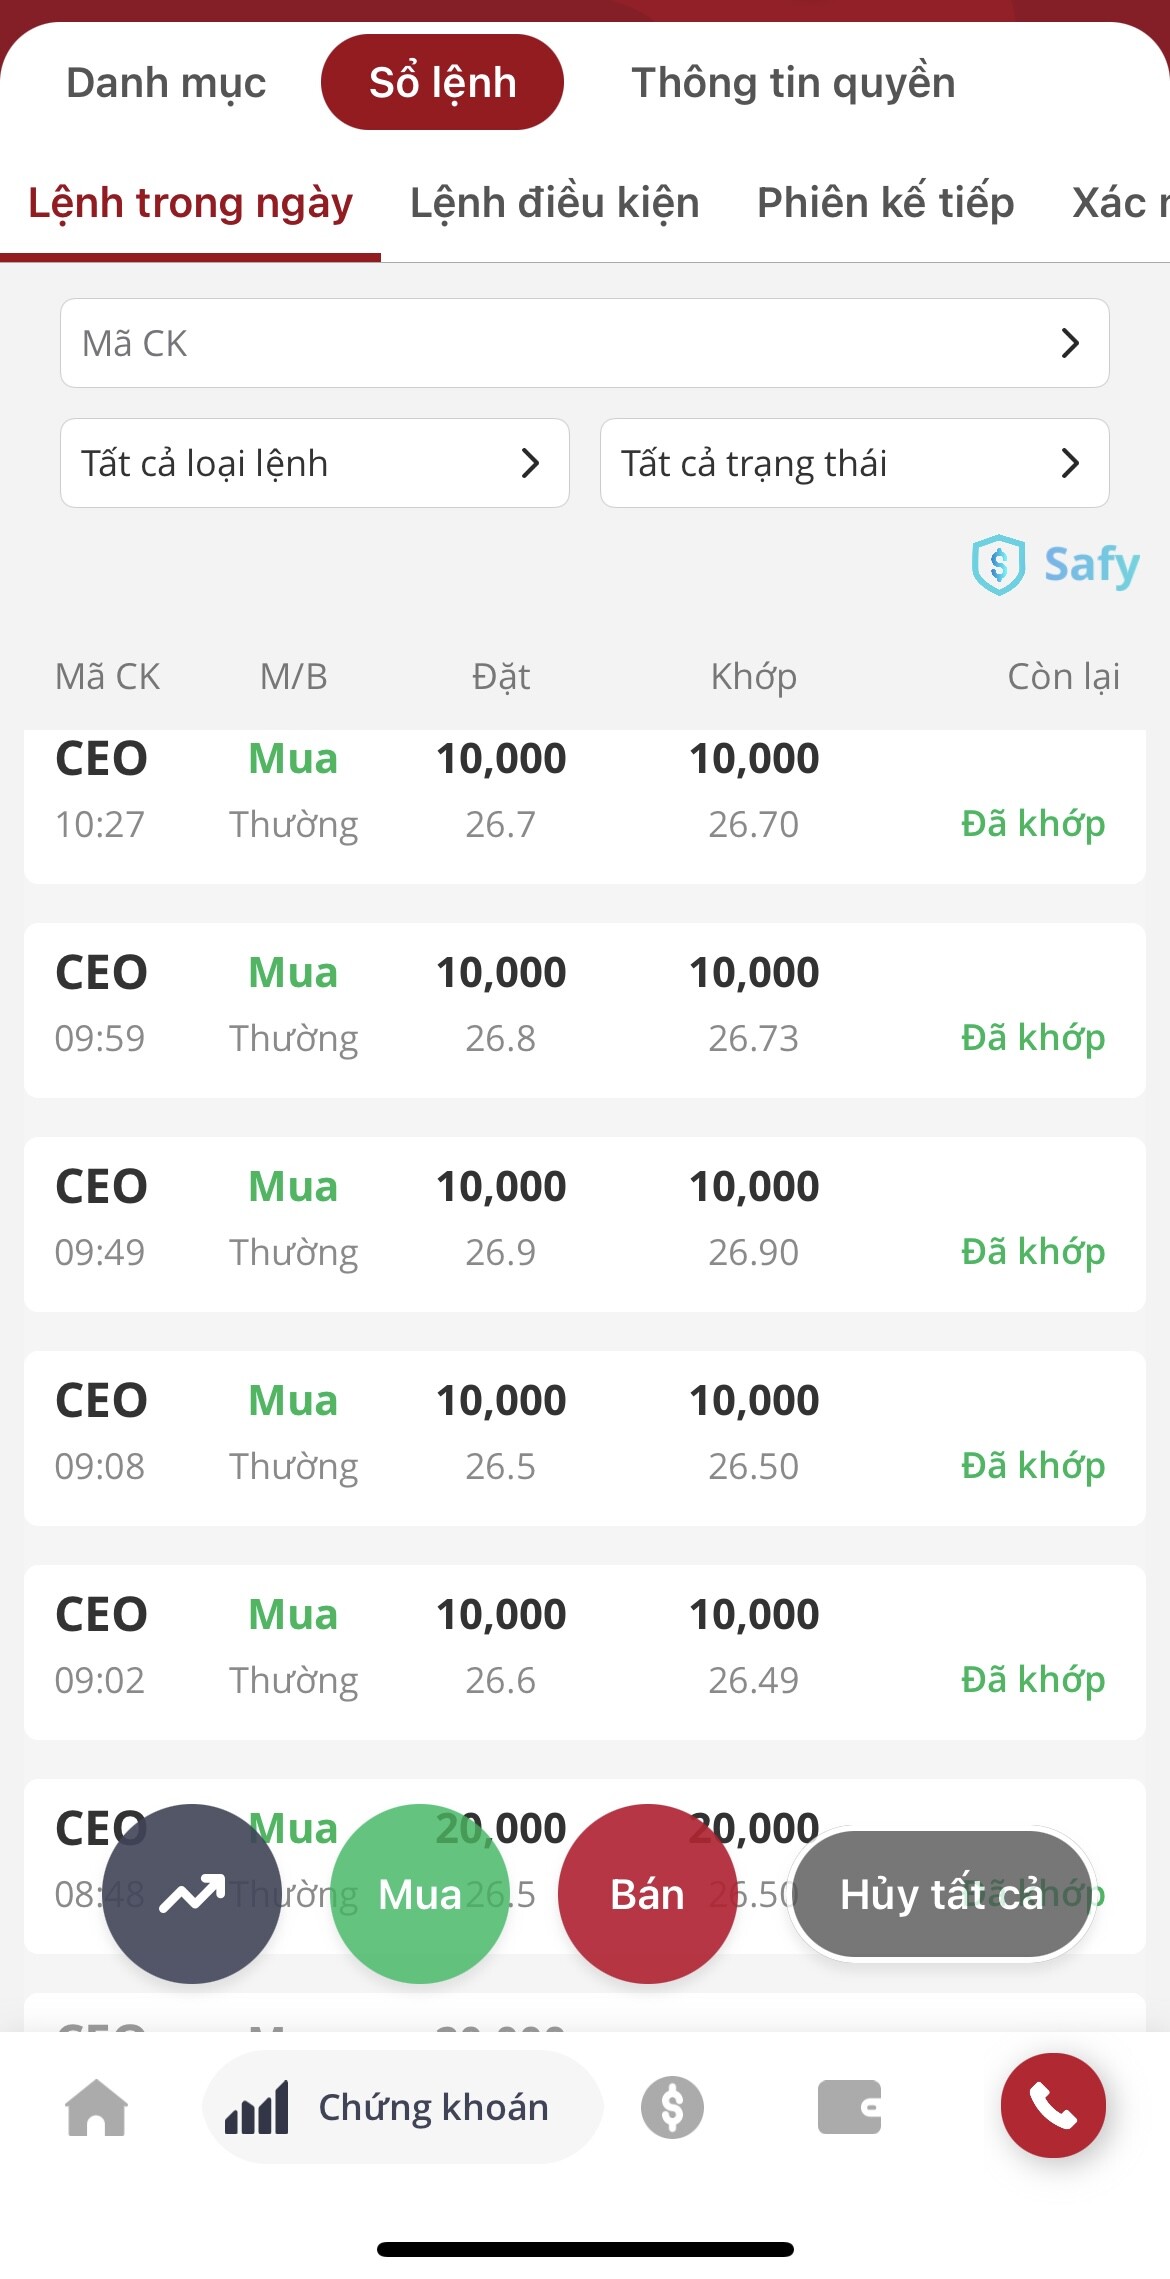1170x2279 pixels.
Task: Switch to Lệnh điều kiện tab
Action: point(554,203)
